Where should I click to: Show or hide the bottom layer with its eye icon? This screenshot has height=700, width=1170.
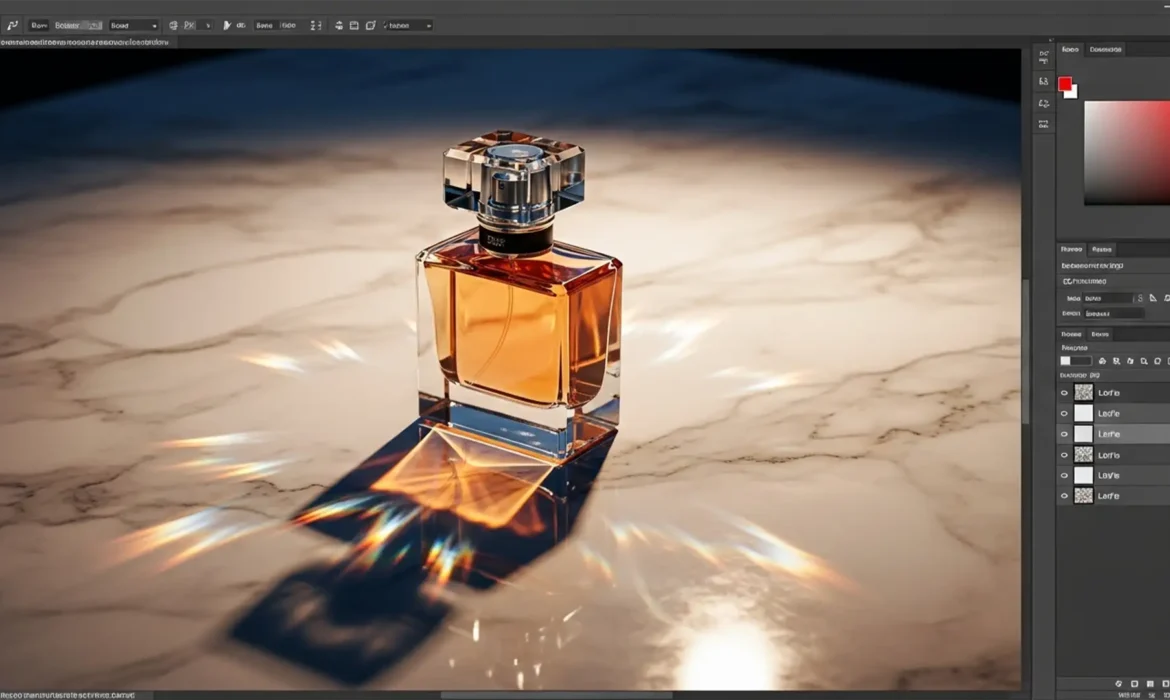point(1065,495)
